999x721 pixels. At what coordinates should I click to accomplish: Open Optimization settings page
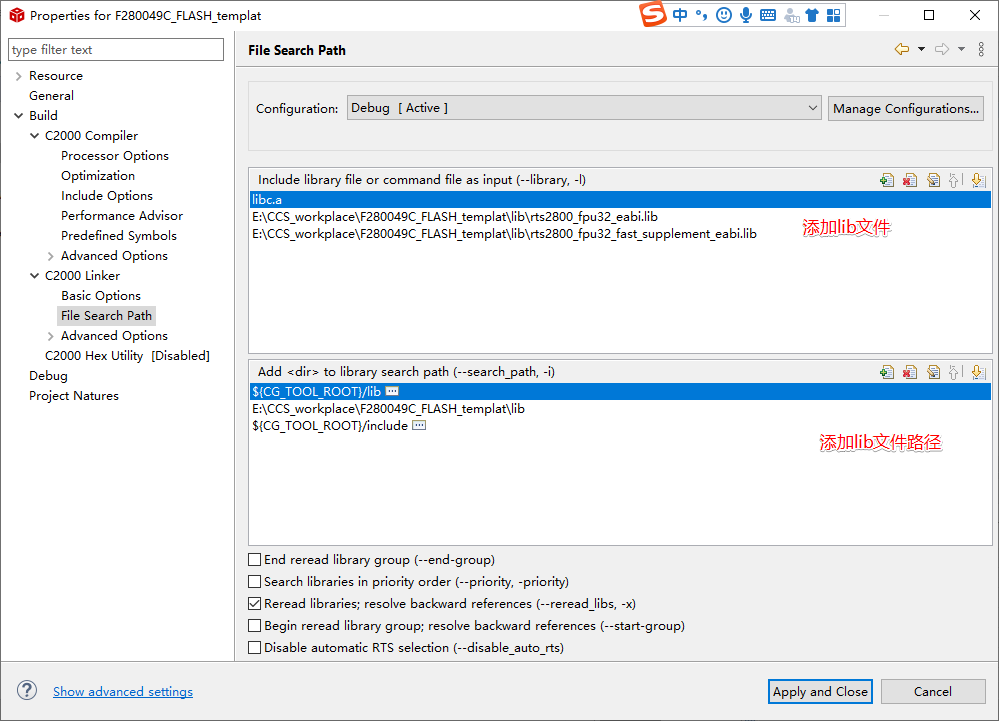point(98,176)
